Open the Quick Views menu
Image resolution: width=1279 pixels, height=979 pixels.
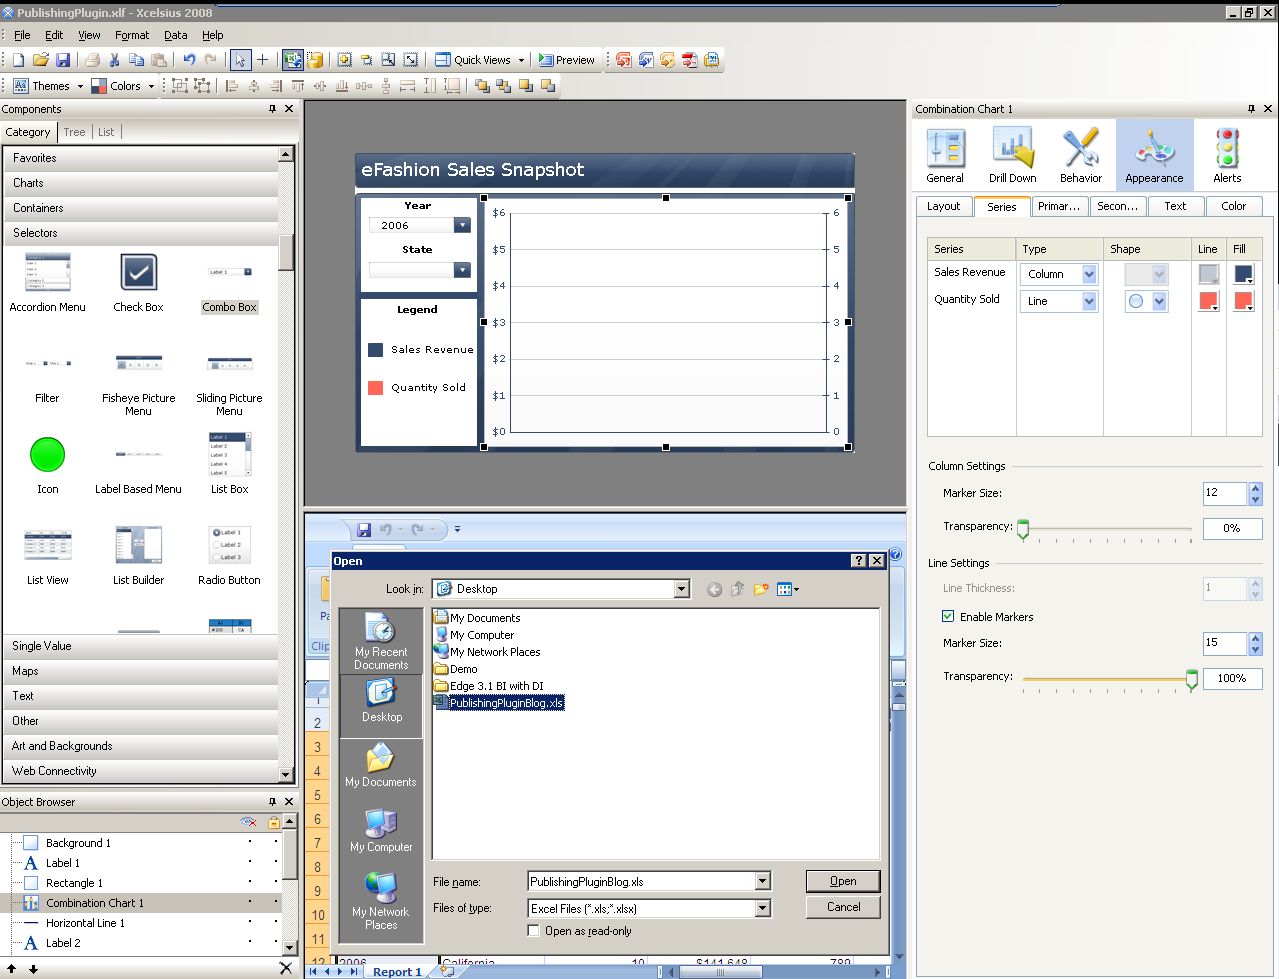[x=479, y=60]
